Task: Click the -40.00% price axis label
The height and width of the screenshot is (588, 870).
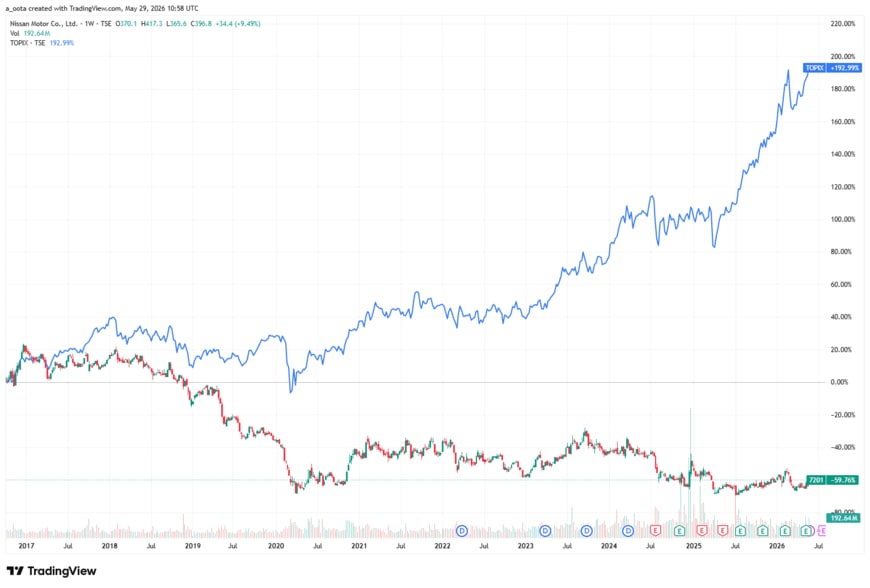Action: tap(842, 447)
